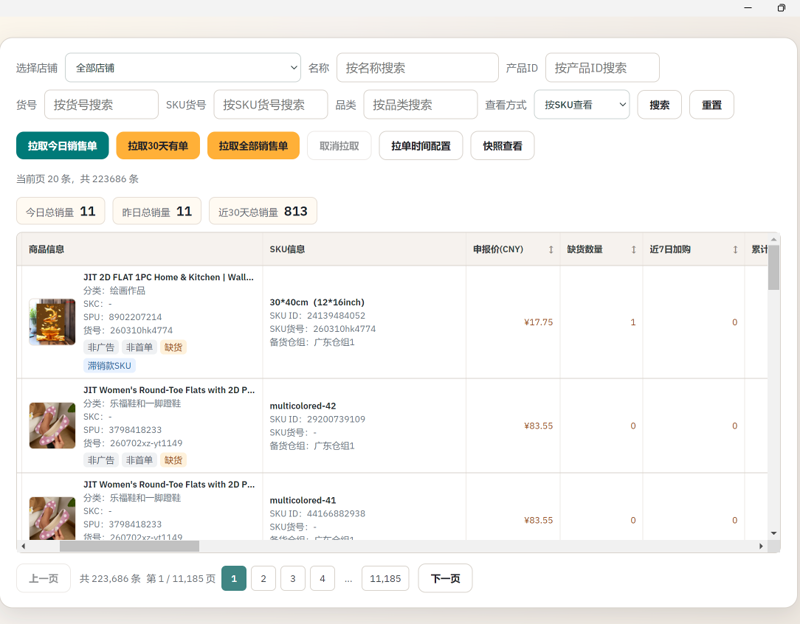Focus the 按名称搜索 name field
The image size is (800, 624).
[417, 67]
